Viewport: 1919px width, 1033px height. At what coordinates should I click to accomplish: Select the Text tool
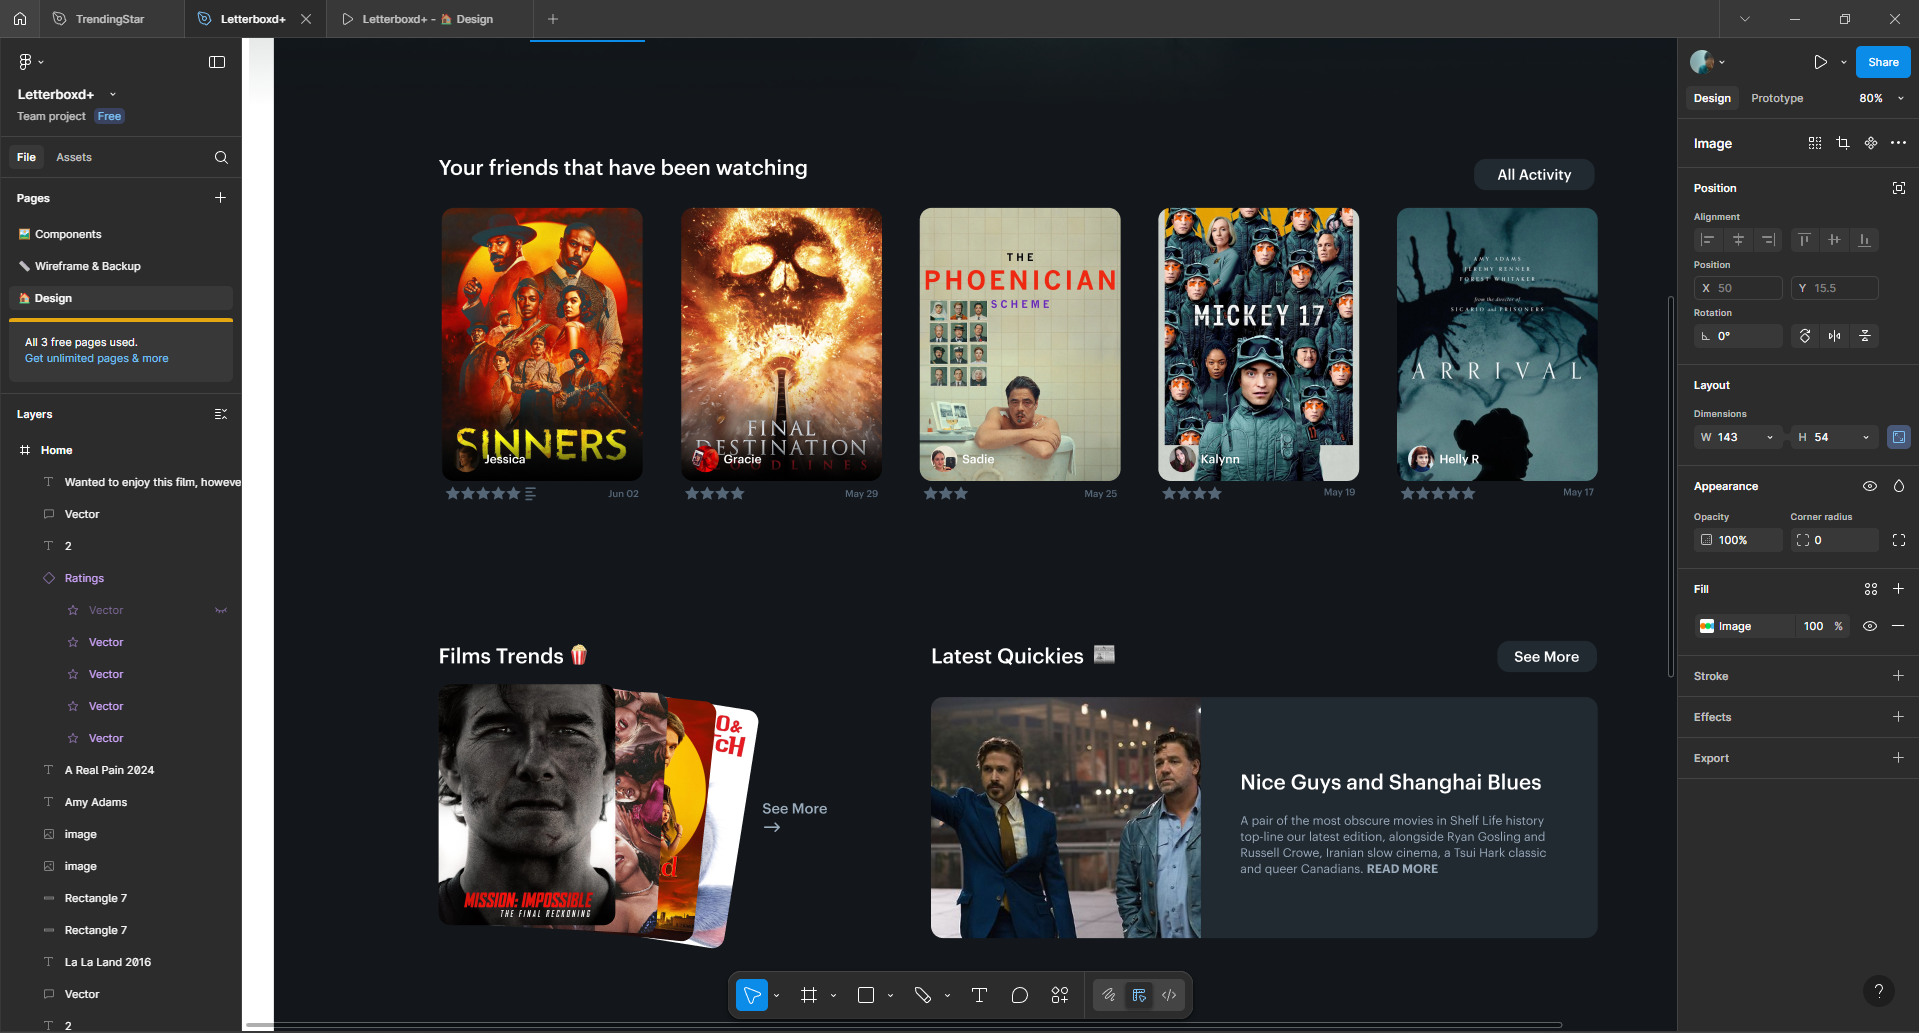click(979, 995)
